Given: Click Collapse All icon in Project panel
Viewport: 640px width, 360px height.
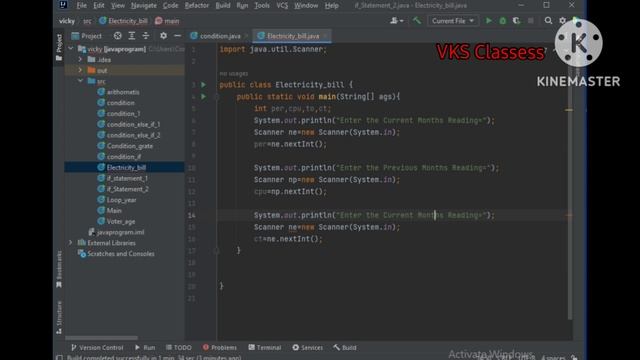Looking at the screenshot, I should pos(145,36).
